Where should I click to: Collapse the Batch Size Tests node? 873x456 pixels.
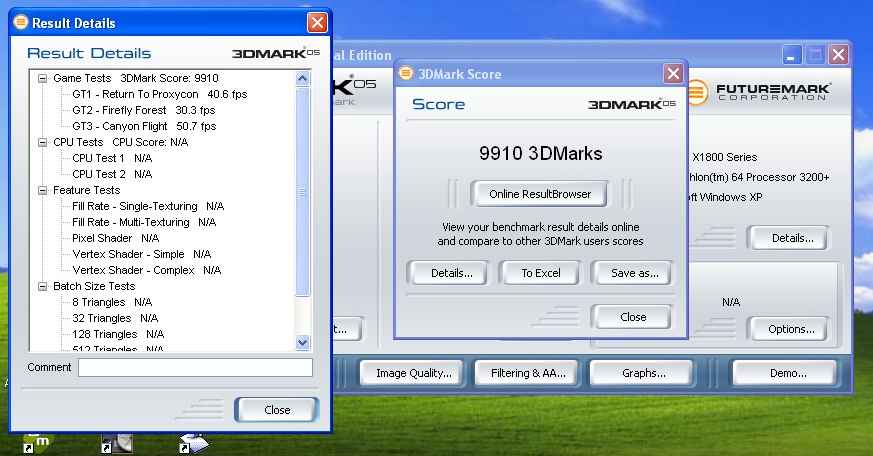point(43,286)
